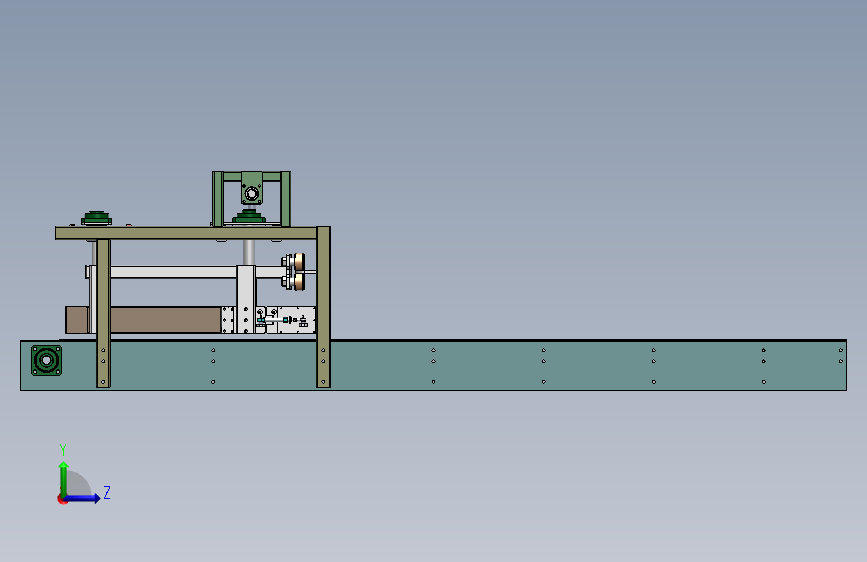Select the dark green round flange on top-left plate
The height and width of the screenshot is (562, 867).
click(x=97, y=218)
